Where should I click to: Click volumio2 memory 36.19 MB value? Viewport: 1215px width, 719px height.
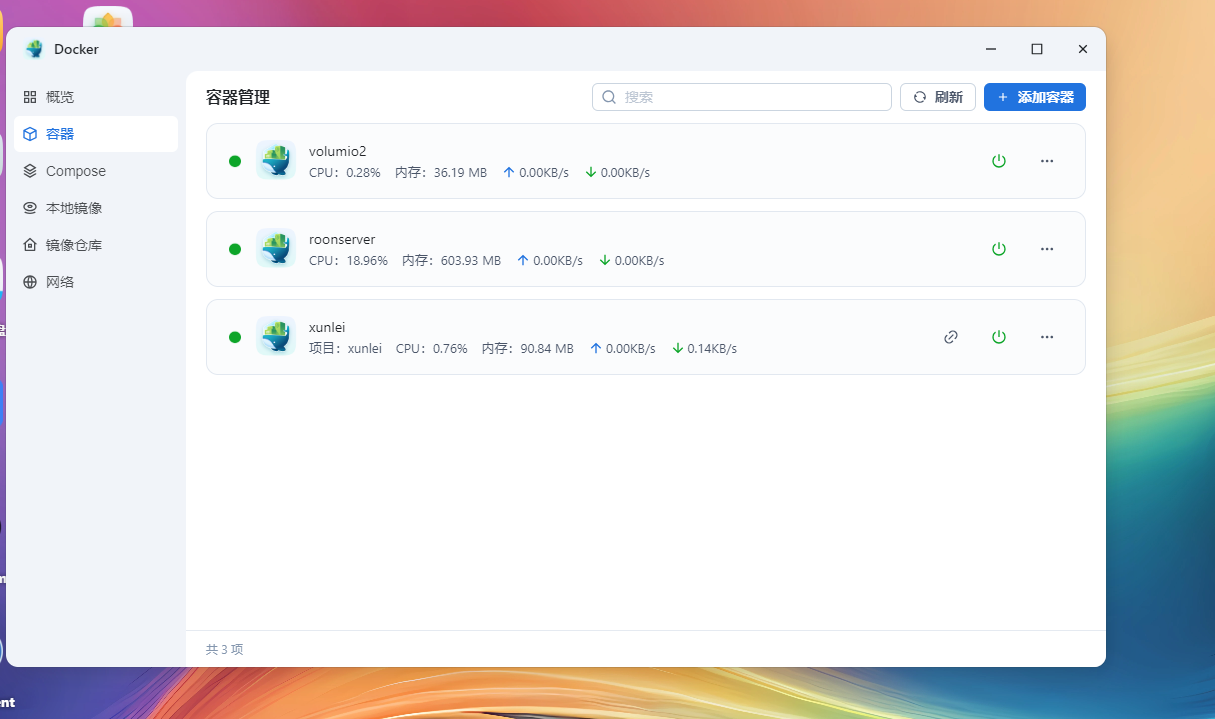pyautogui.click(x=441, y=172)
